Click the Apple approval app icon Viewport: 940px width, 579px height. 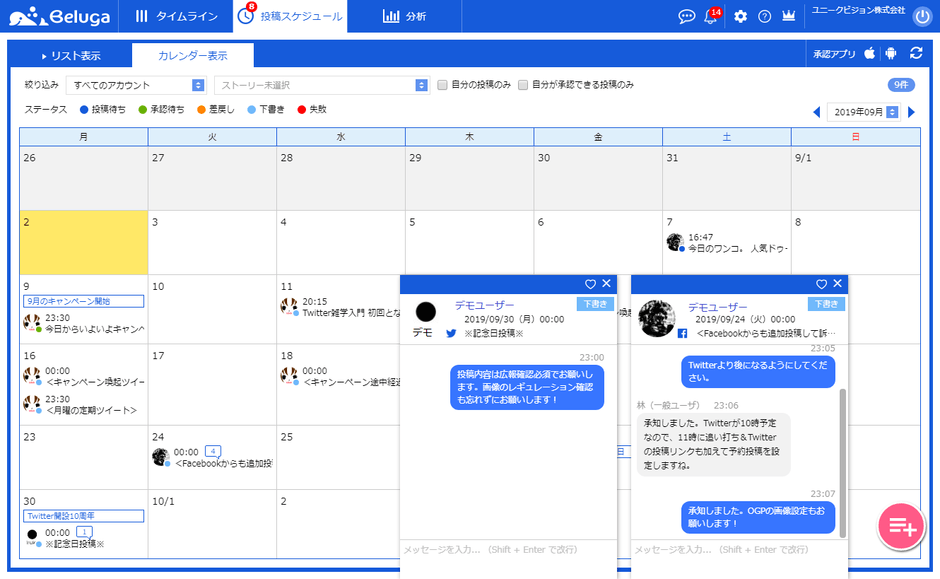pos(869,54)
